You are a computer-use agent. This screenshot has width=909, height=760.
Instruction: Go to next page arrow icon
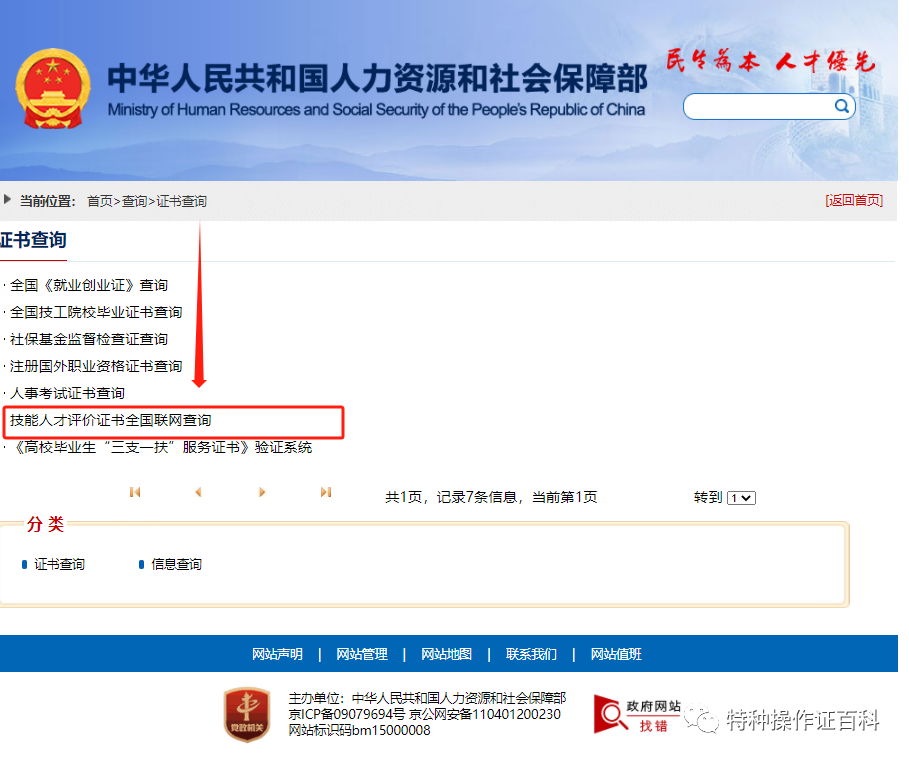[x=262, y=492]
